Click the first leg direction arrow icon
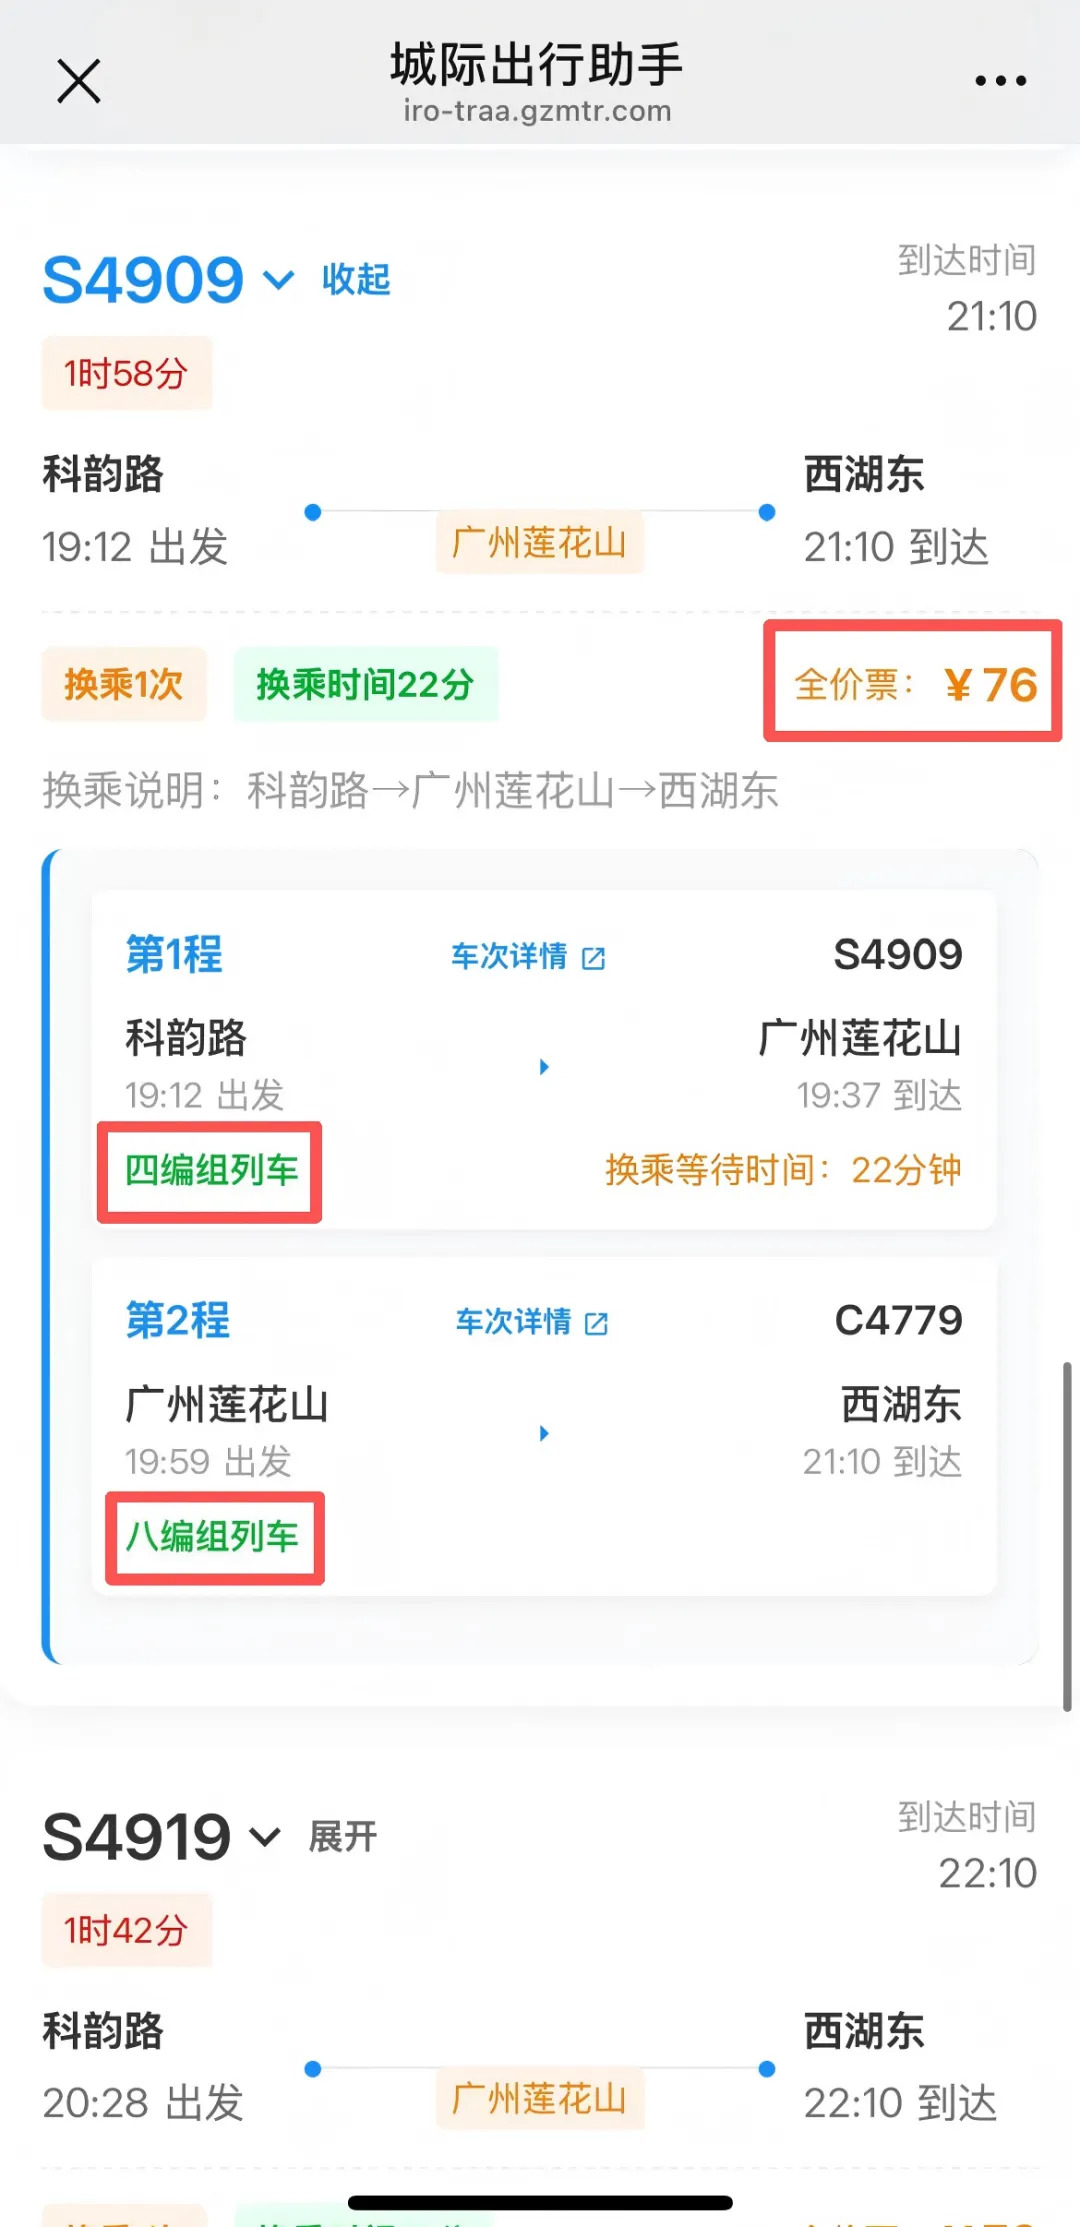Viewport: 1080px width, 2227px height. point(544,1067)
